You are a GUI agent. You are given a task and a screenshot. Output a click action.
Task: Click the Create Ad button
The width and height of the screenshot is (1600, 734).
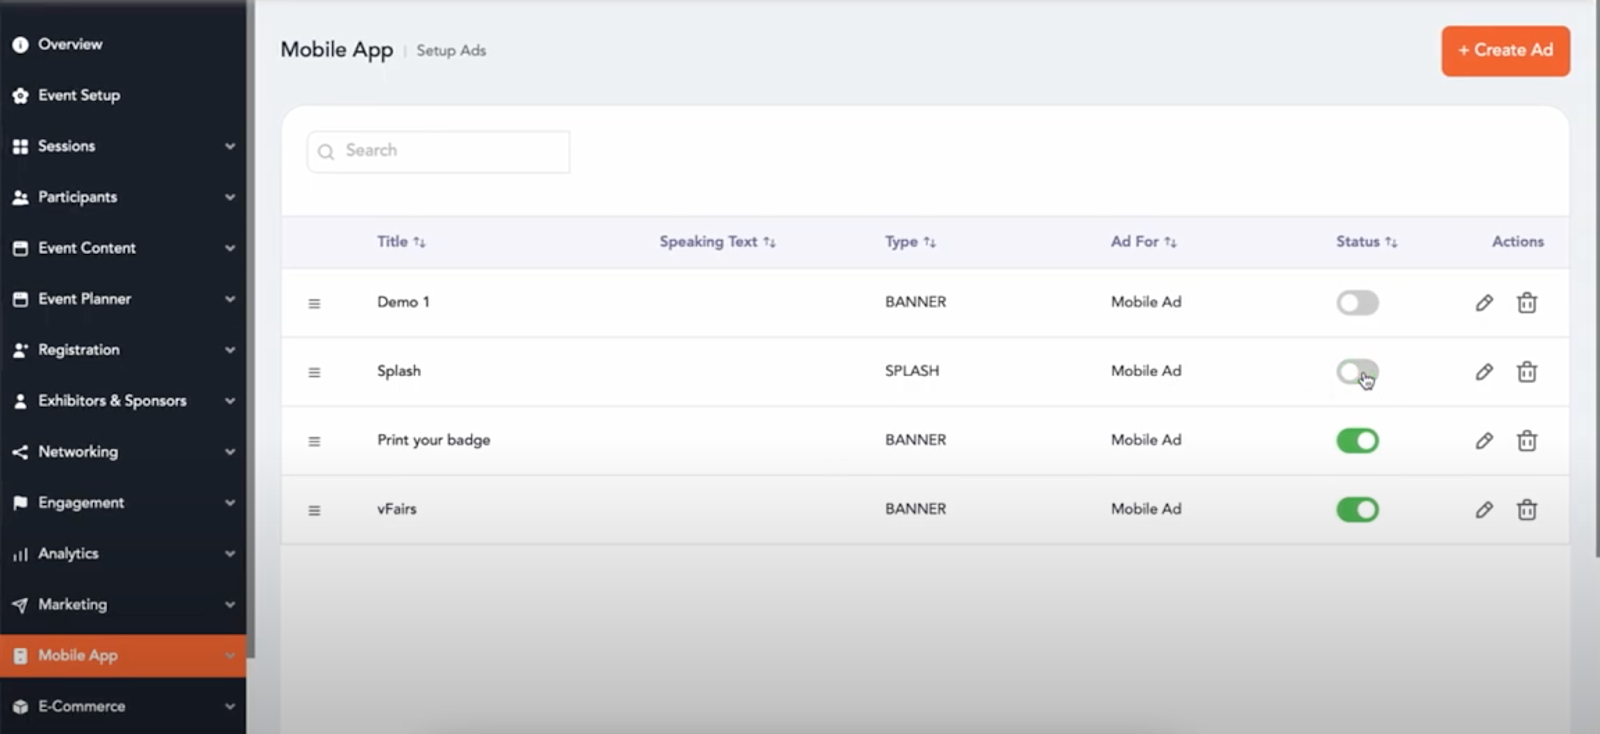pyautogui.click(x=1505, y=50)
